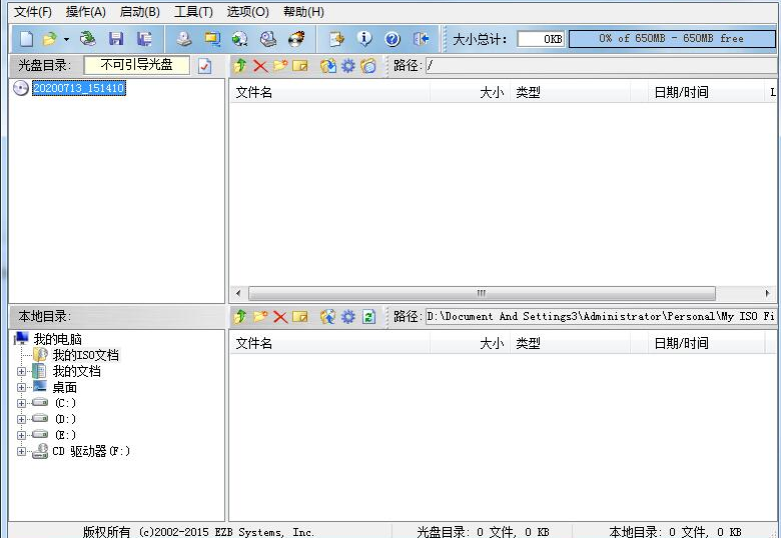Click the Open CD/DVD drive icon
Viewport: 781px width, 538px height.
click(x=88, y=39)
